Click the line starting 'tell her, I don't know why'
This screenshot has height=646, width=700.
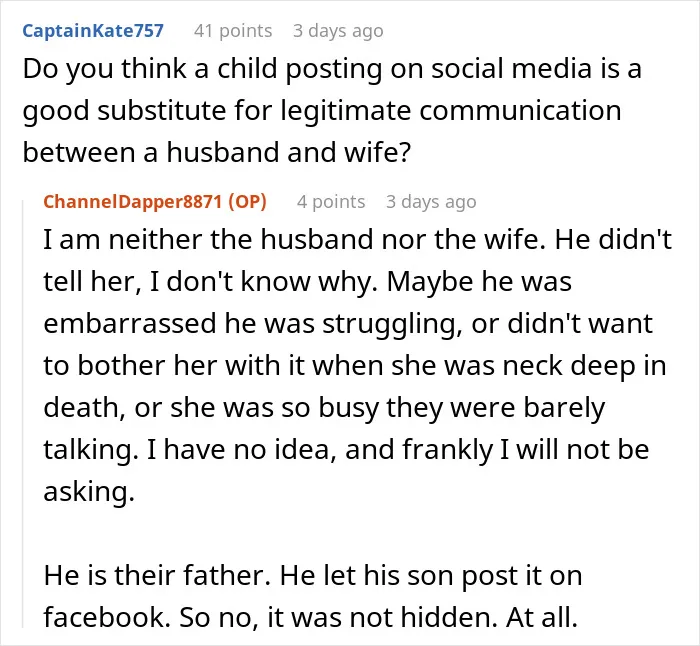(308, 282)
